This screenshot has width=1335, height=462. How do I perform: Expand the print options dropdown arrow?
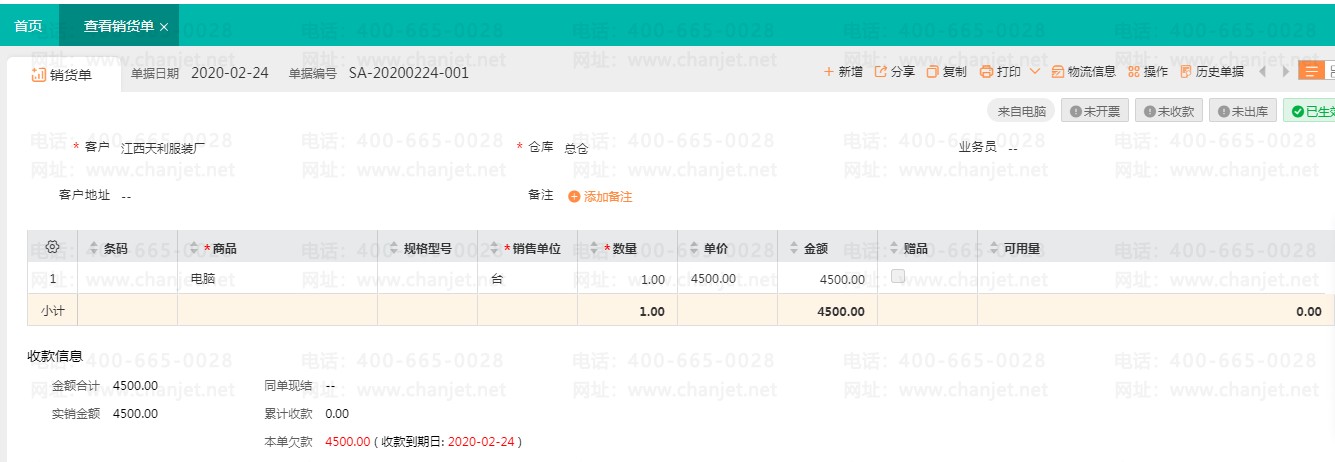pos(1034,72)
